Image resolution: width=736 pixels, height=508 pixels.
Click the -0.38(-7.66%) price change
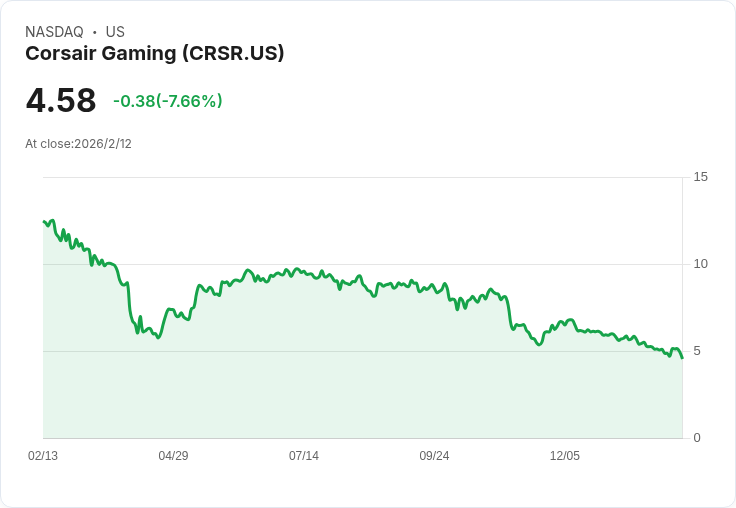coord(168,101)
